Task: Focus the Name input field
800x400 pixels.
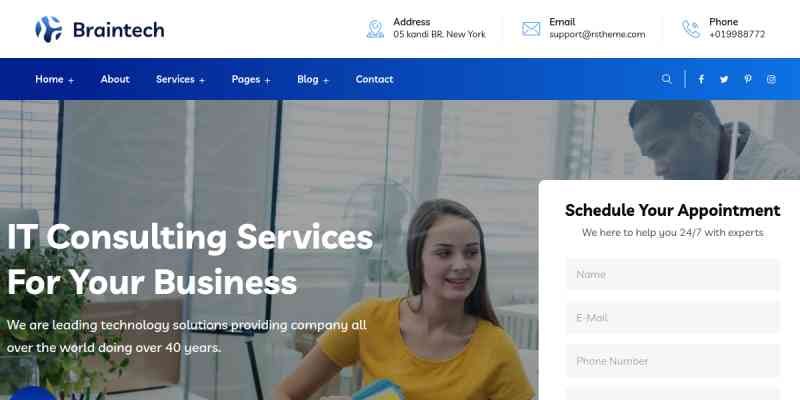Action: click(x=672, y=274)
